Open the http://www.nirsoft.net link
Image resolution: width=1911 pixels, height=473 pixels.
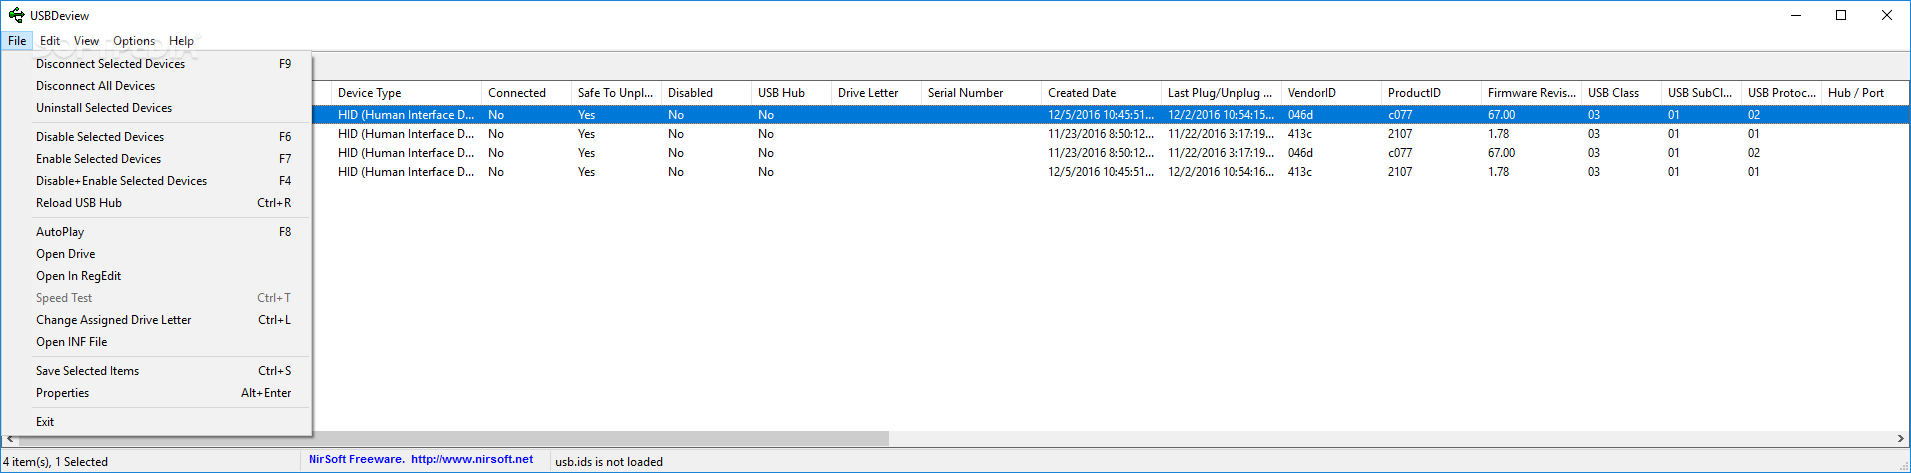pos(472,460)
